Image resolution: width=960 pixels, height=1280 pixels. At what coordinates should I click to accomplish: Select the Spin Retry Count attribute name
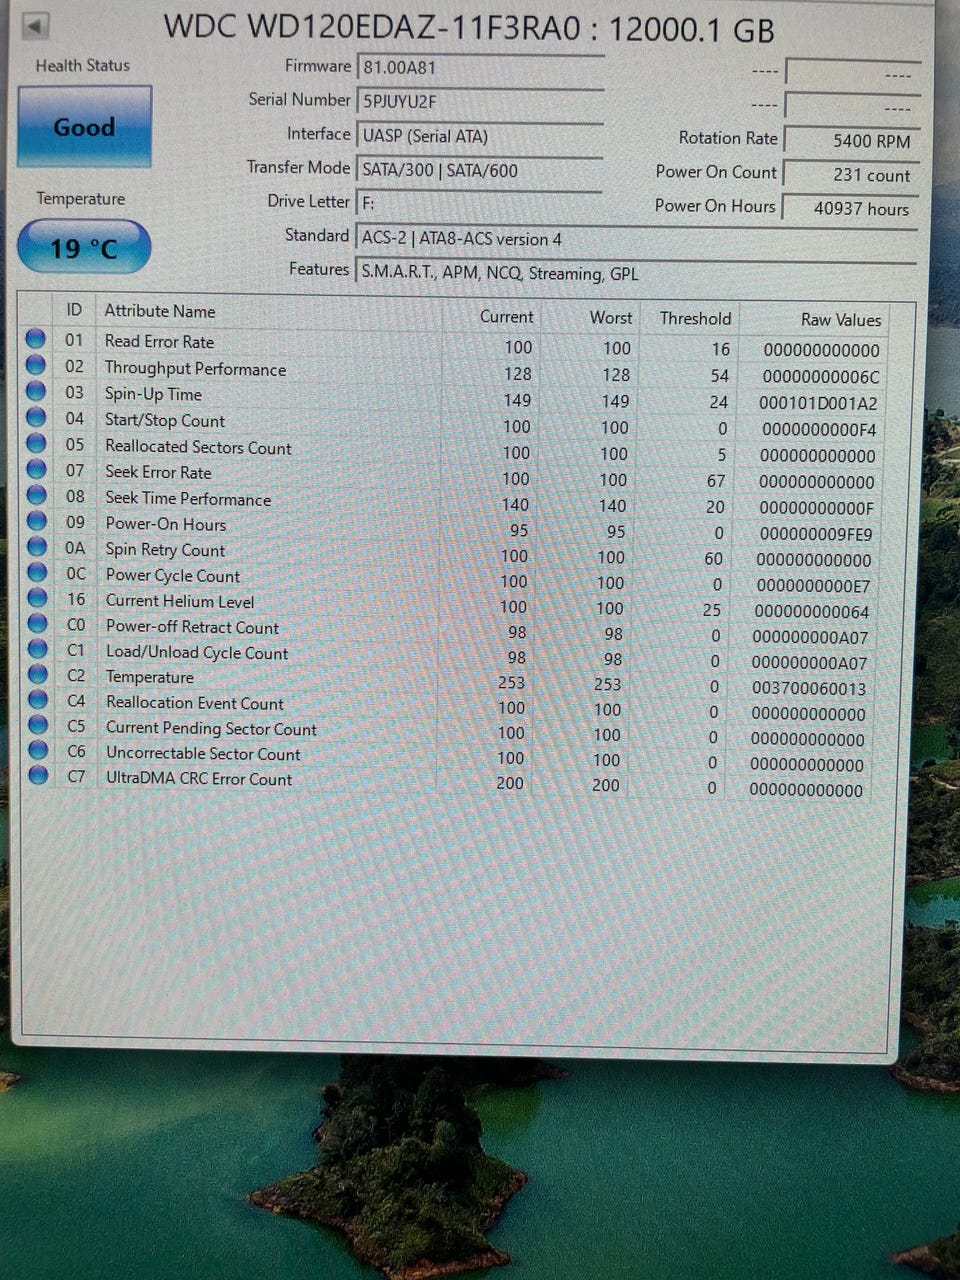coord(165,549)
